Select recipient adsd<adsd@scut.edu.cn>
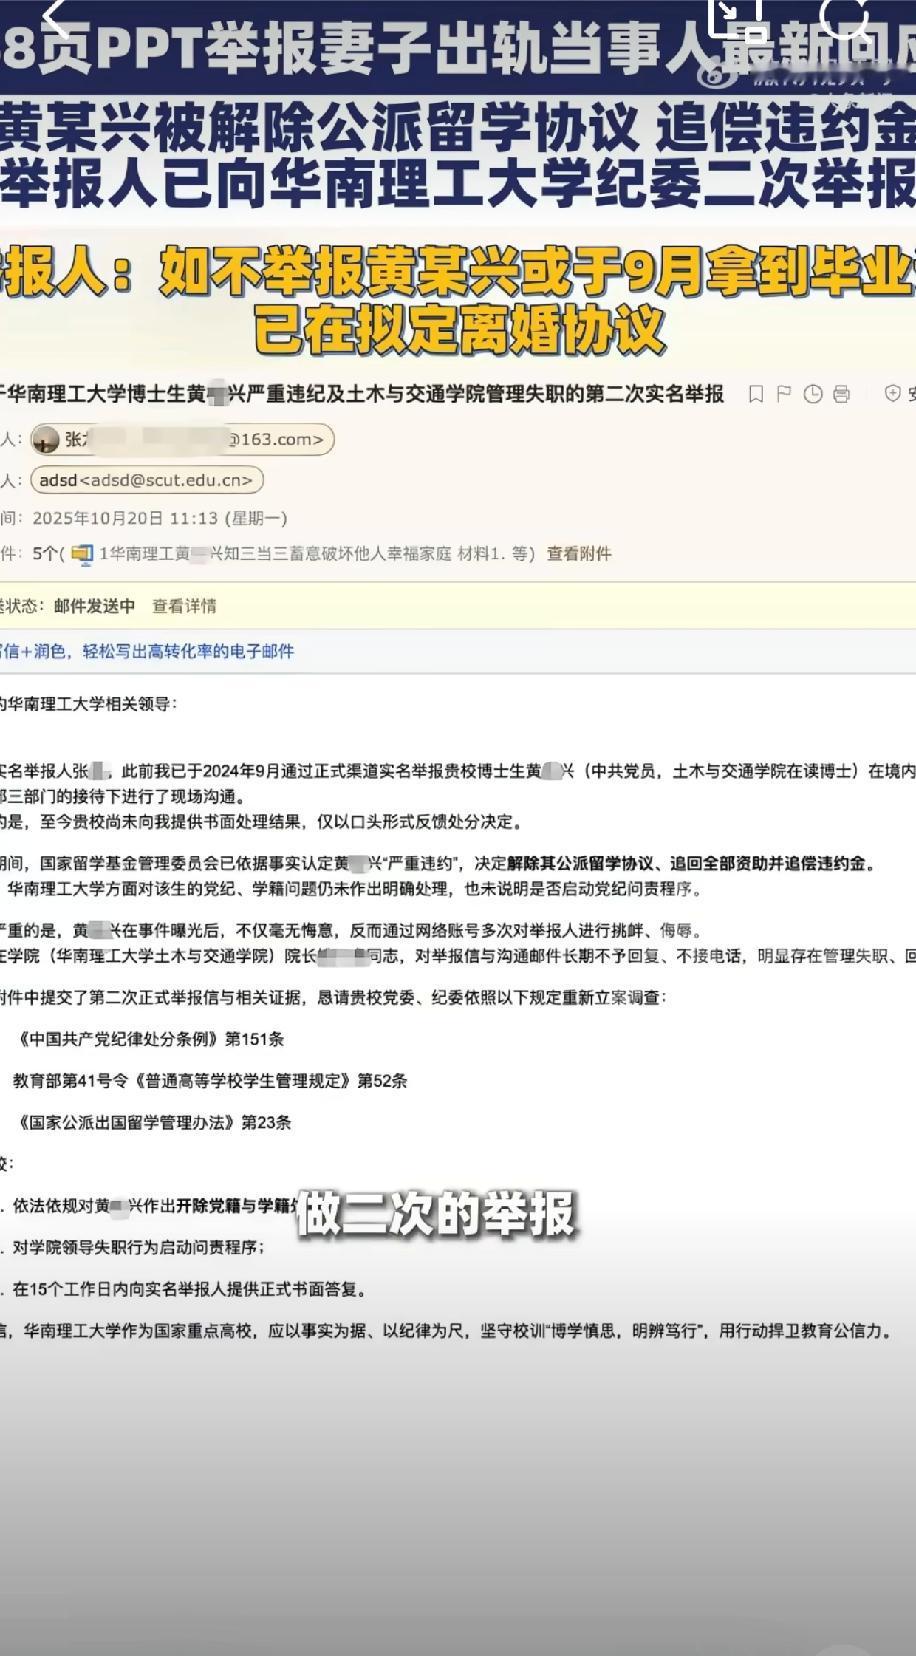916x1656 pixels. pyautogui.click(x=147, y=480)
